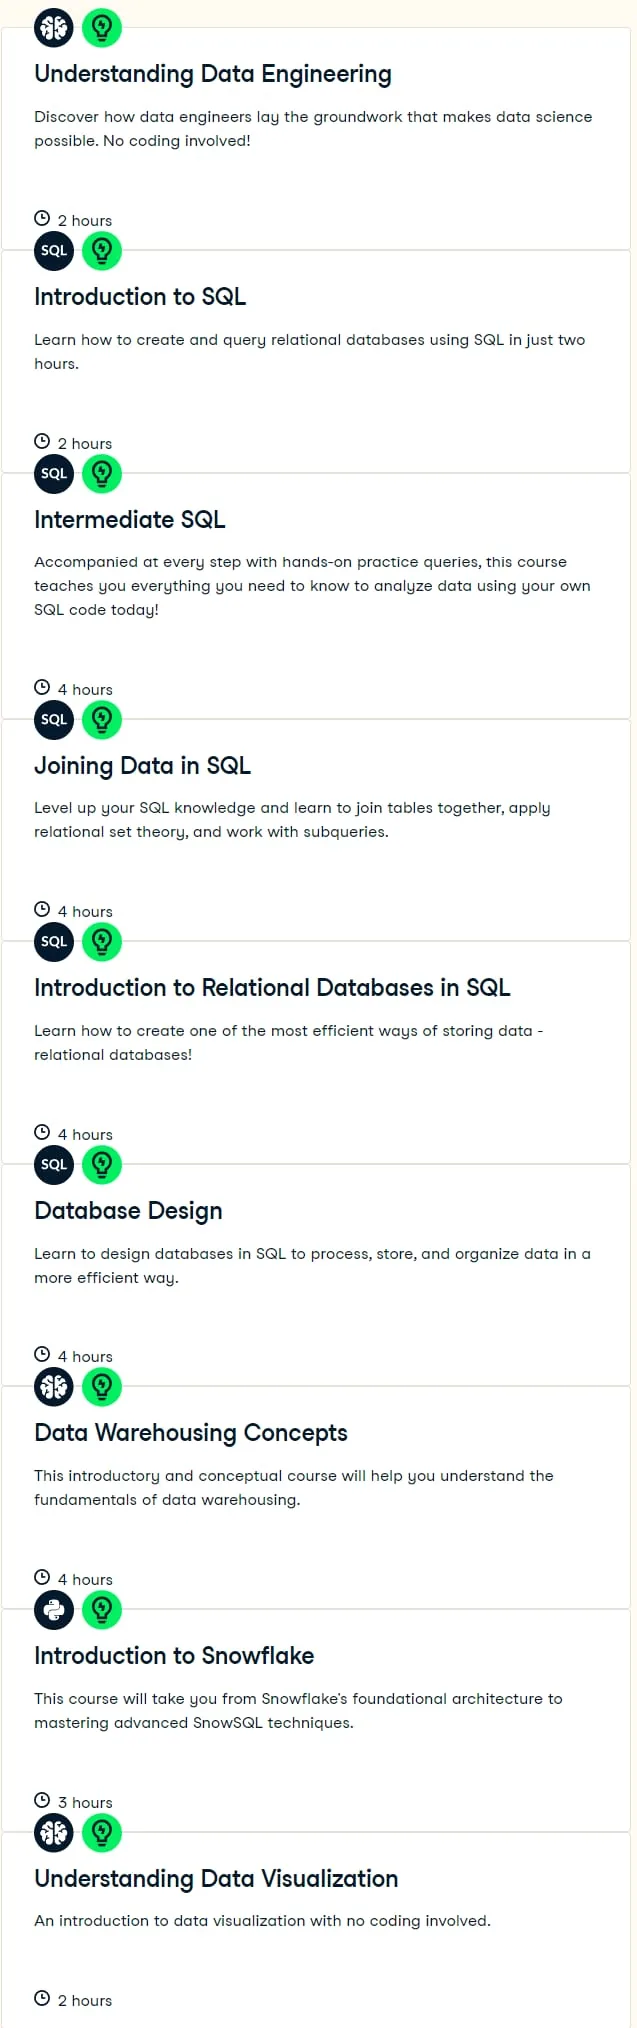Viewport: 637px width, 2028px height.
Task: Open the Understanding Data Visualization course
Action: point(216,1879)
